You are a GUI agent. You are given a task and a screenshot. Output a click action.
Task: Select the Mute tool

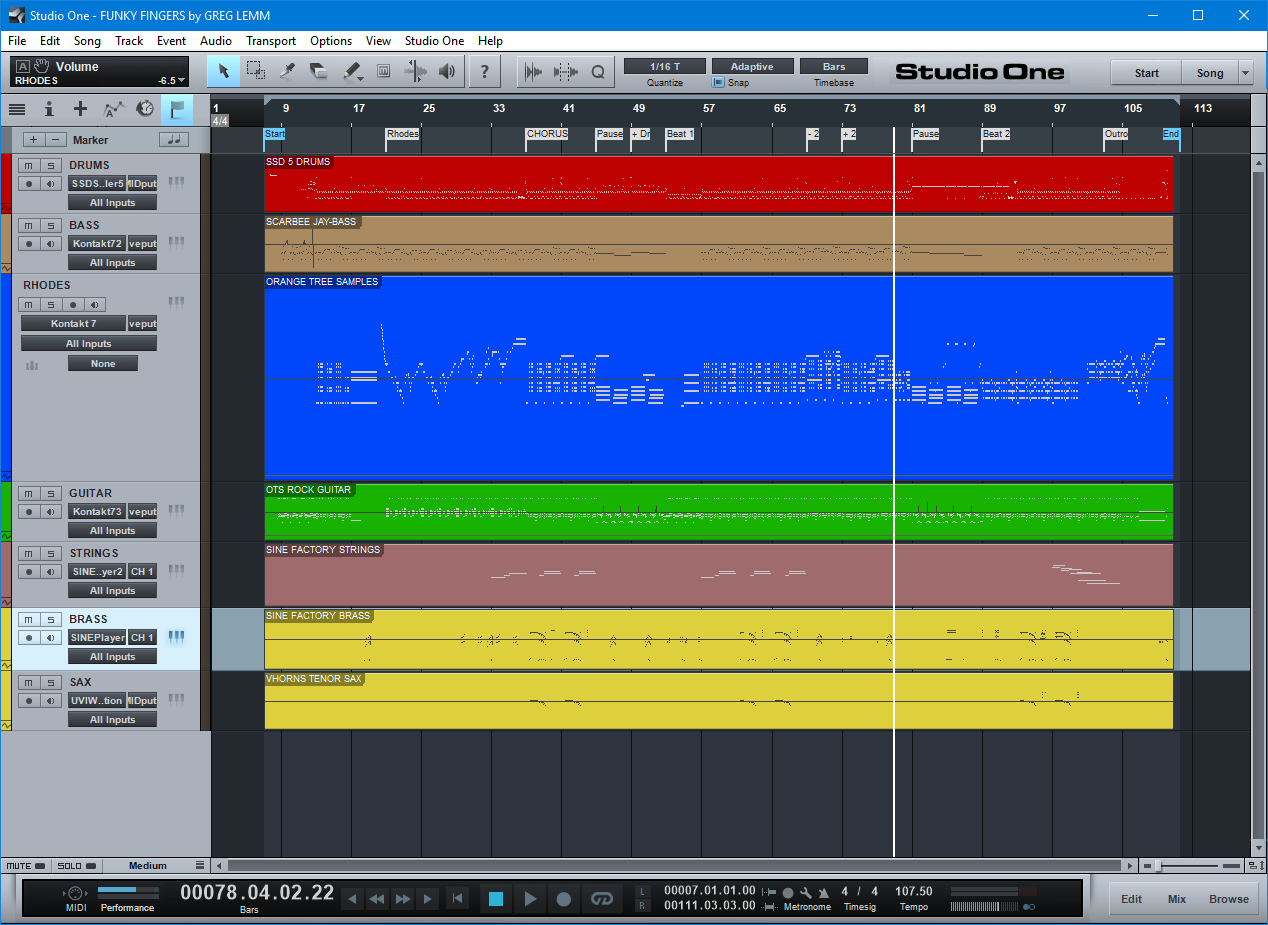click(383, 71)
